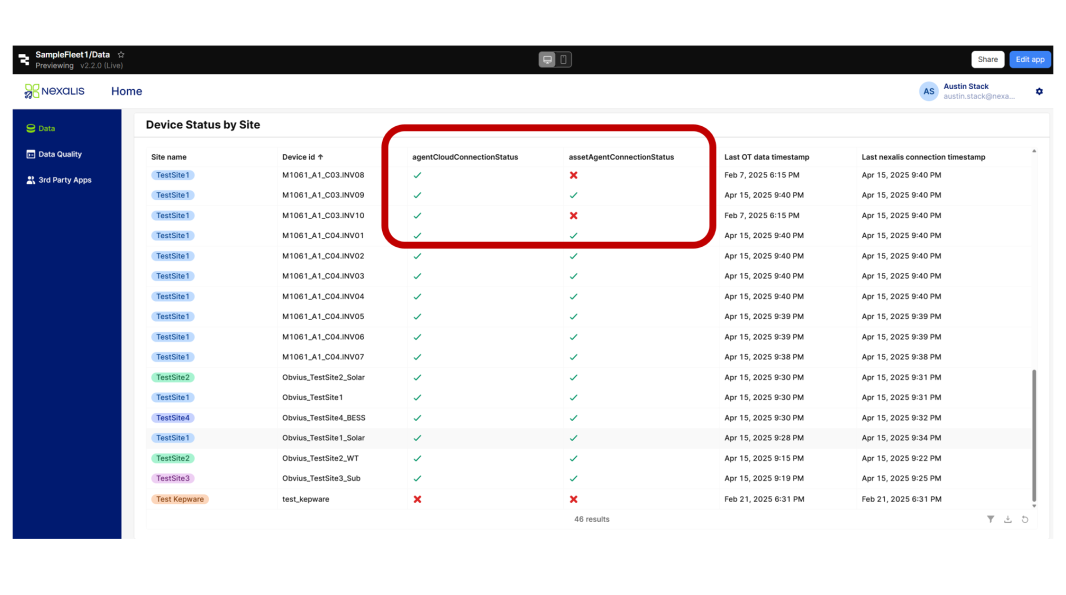Click the star favorite icon next to SampleFleet1/Data
Viewport: 1066px width, 595px height.
(x=121, y=54)
